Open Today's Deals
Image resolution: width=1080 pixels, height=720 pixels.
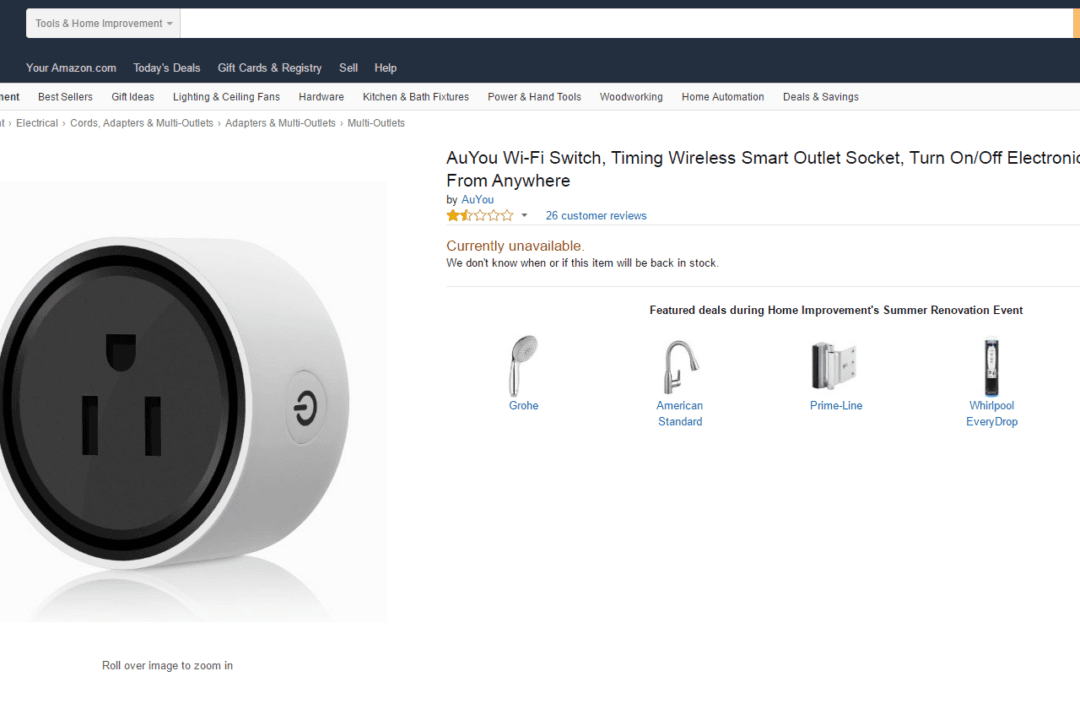pos(166,68)
